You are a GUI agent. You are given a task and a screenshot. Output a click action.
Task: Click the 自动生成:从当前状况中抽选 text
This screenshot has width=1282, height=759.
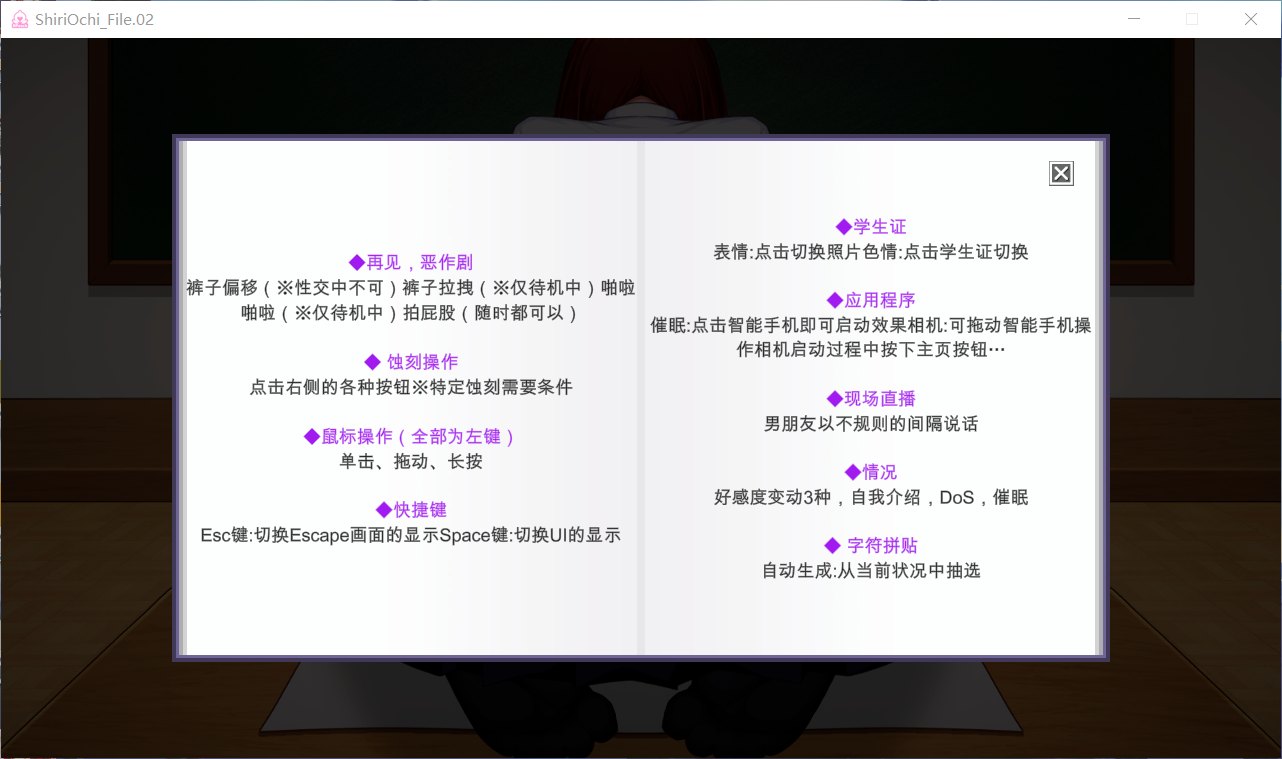point(871,571)
